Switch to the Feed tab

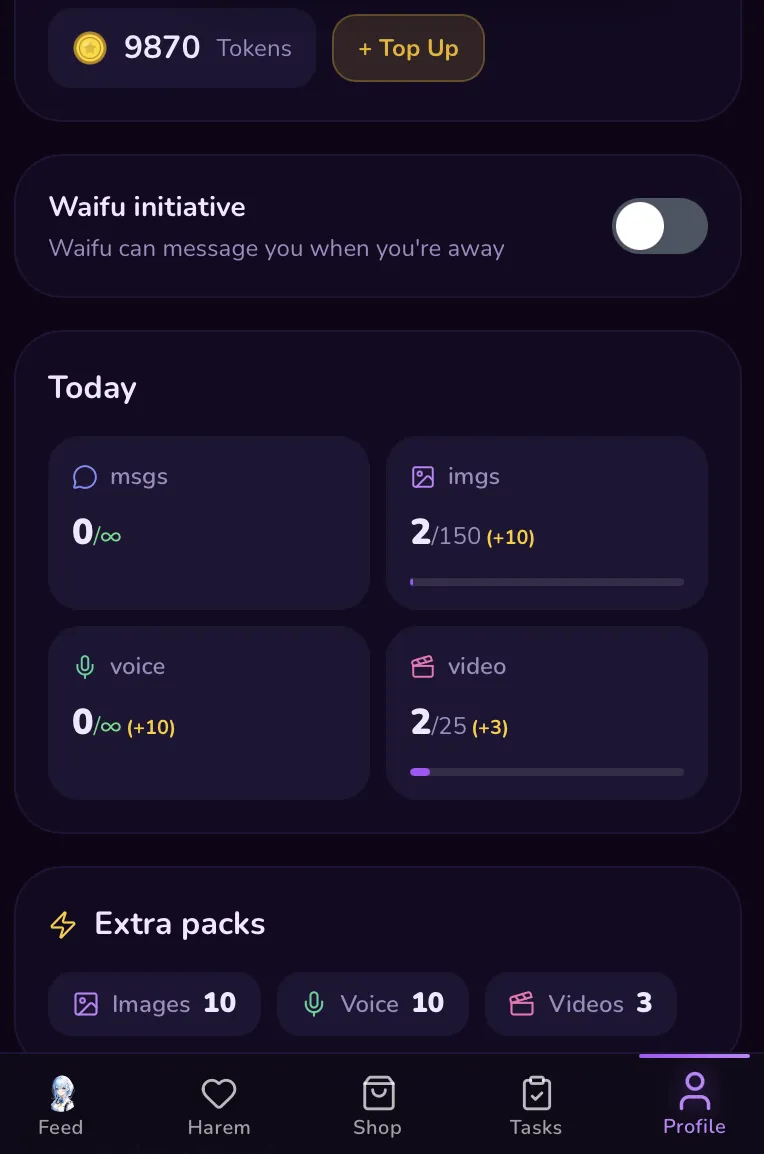[60, 1103]
